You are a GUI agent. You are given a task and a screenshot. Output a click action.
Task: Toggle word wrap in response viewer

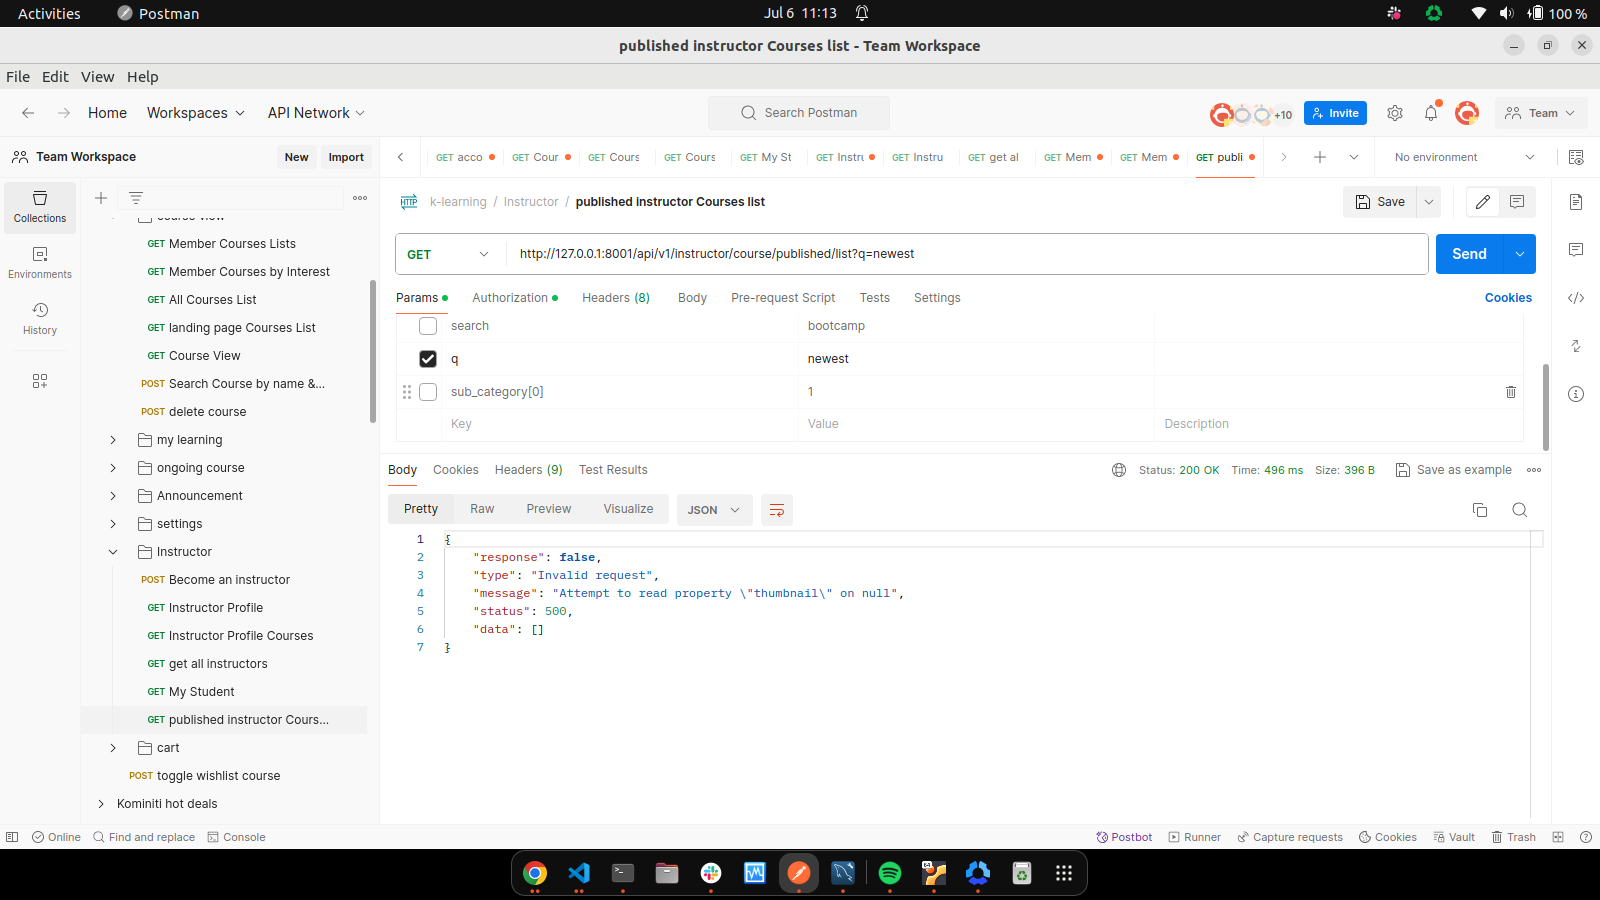[776, 510]
